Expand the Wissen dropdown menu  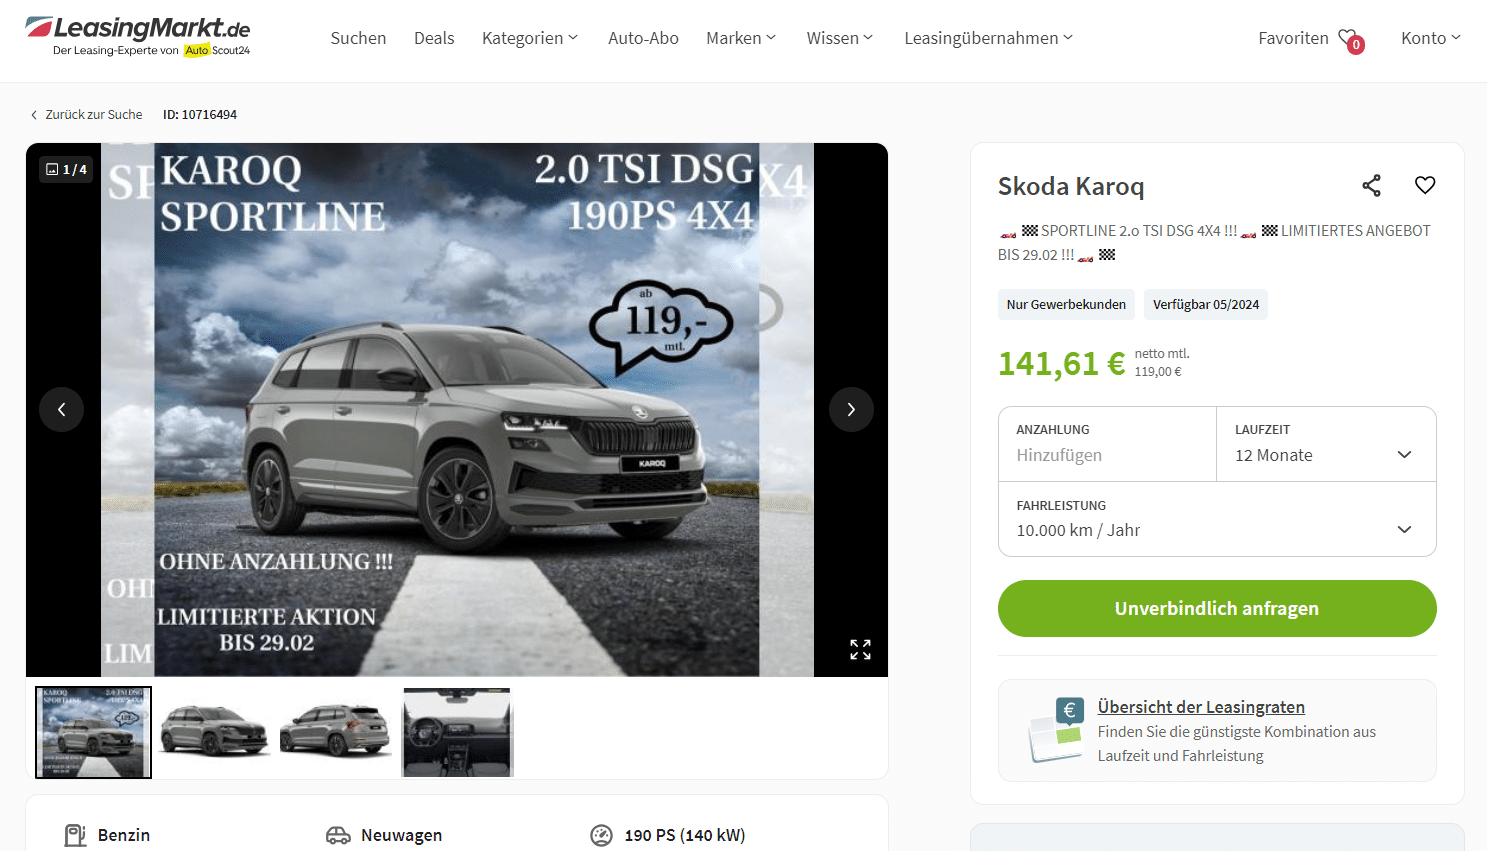coord(840,38)
